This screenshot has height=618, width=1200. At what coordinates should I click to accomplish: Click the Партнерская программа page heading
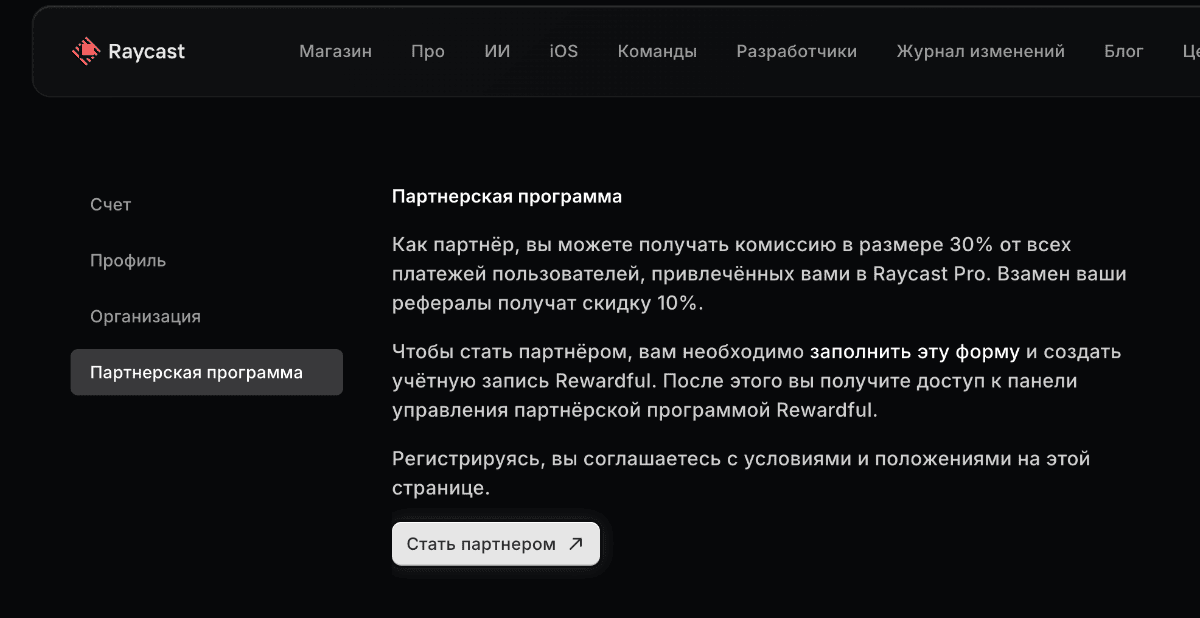506,197
